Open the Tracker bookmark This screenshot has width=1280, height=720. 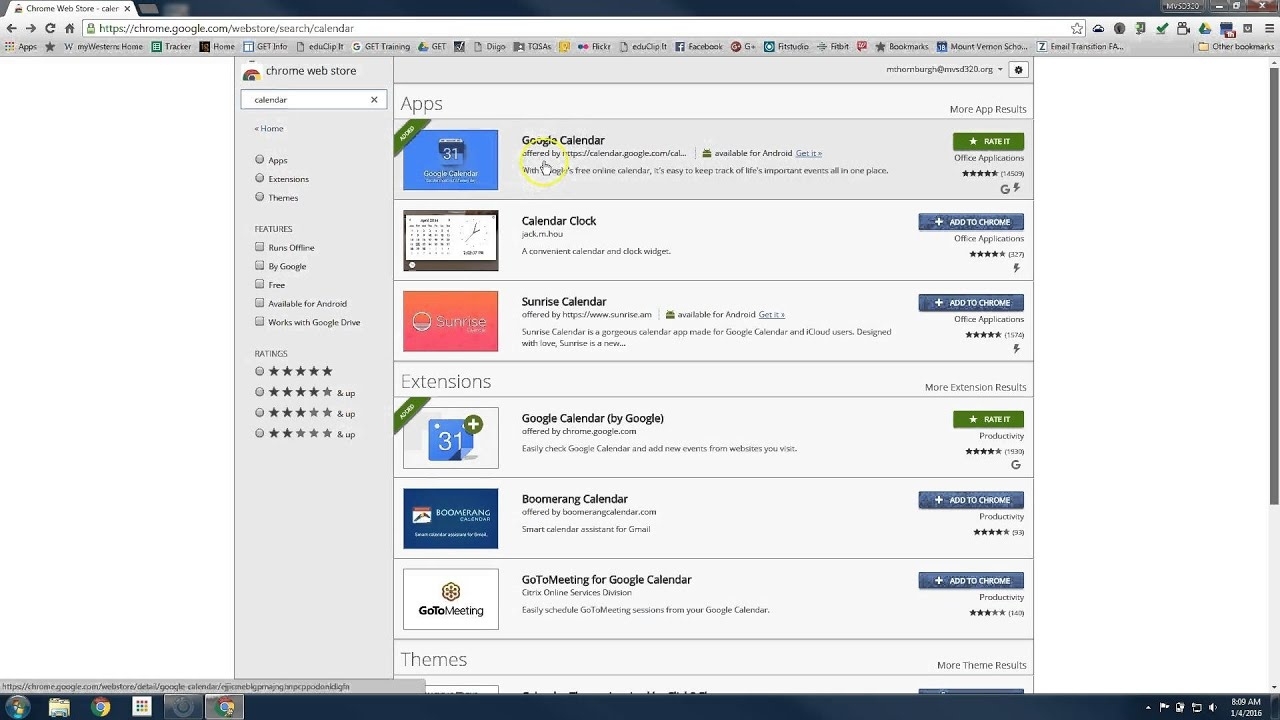171,46
